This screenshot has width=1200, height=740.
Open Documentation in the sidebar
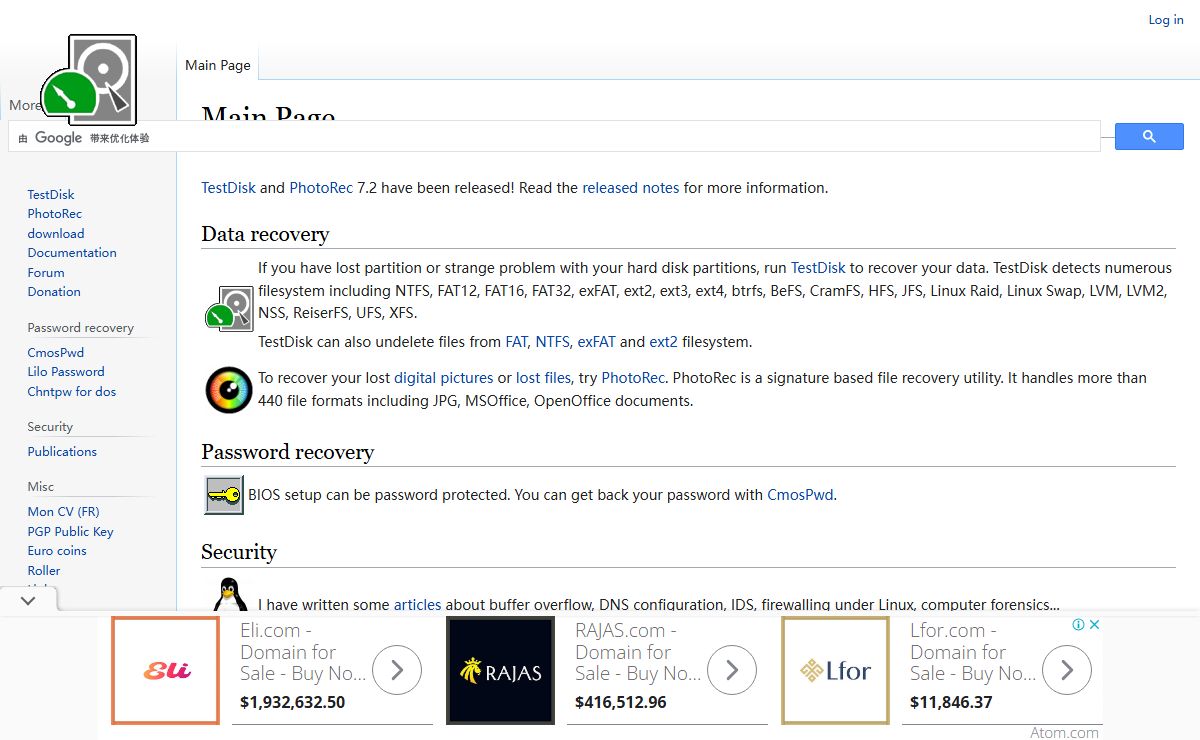click(x=72, y=253)
